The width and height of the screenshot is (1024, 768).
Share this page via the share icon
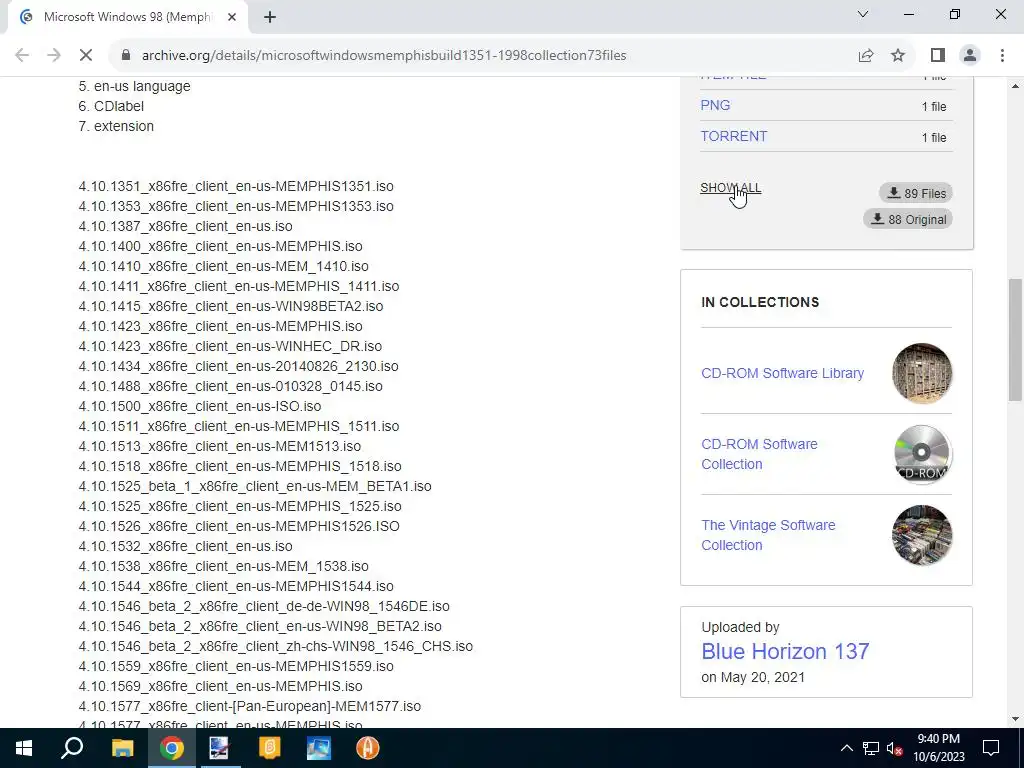coord(866,56)
